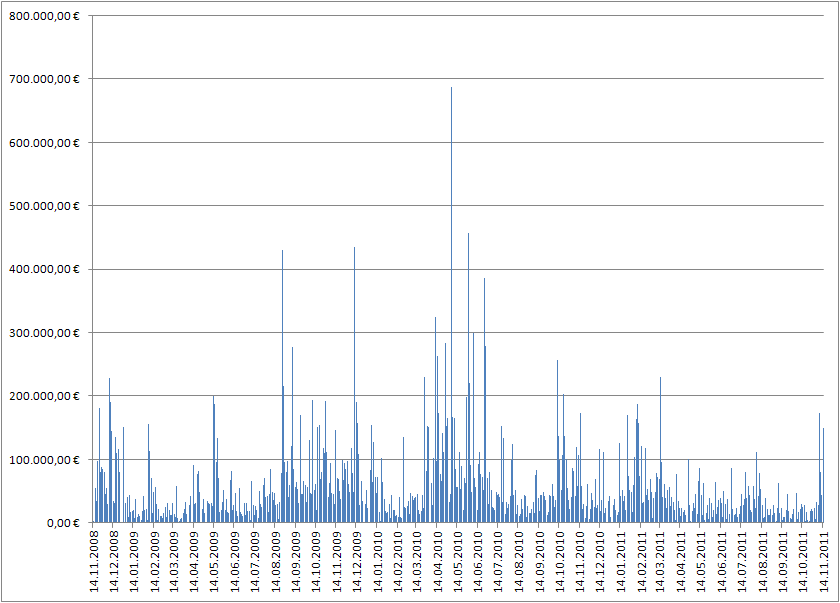The image size is (840, 603).
Task: Click the 14.01.2010 date label
Action: coord(377,561)
